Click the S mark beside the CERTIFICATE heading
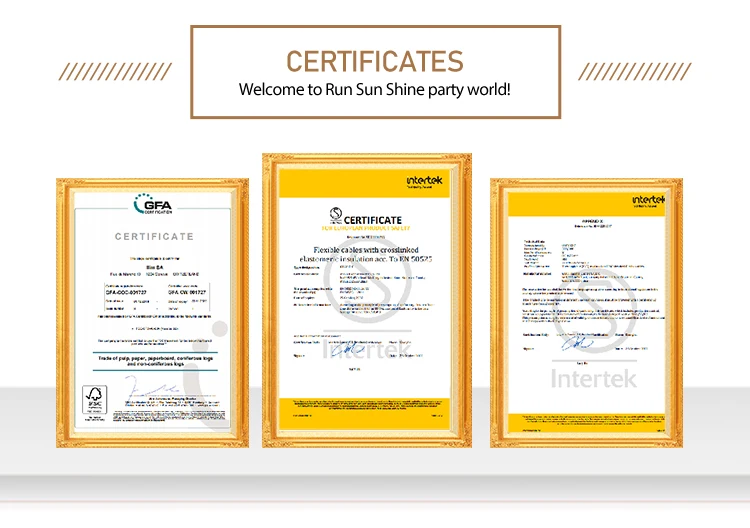This screenshot has width=750, height=528. coord(336,215)
